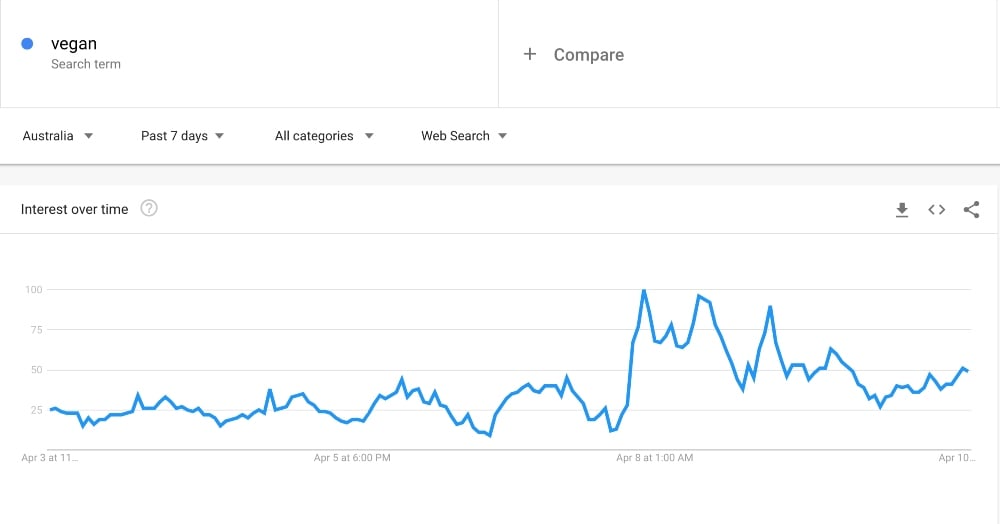Click the 50 gridline value label

coord(34,370)
